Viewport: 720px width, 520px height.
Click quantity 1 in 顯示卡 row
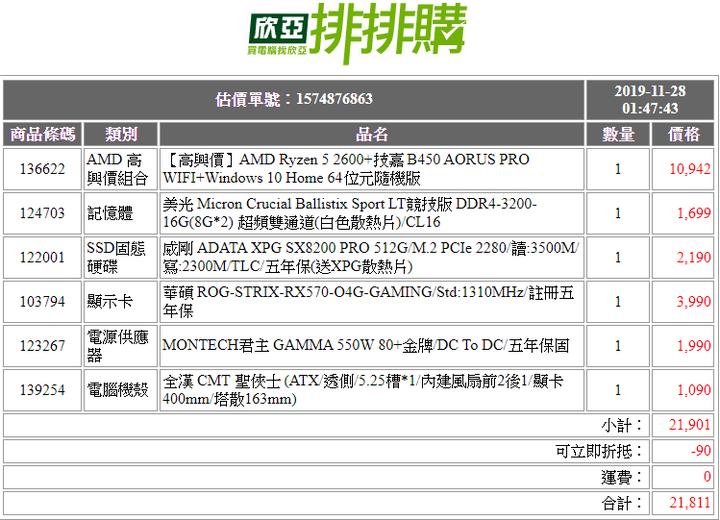pos(618,301)
